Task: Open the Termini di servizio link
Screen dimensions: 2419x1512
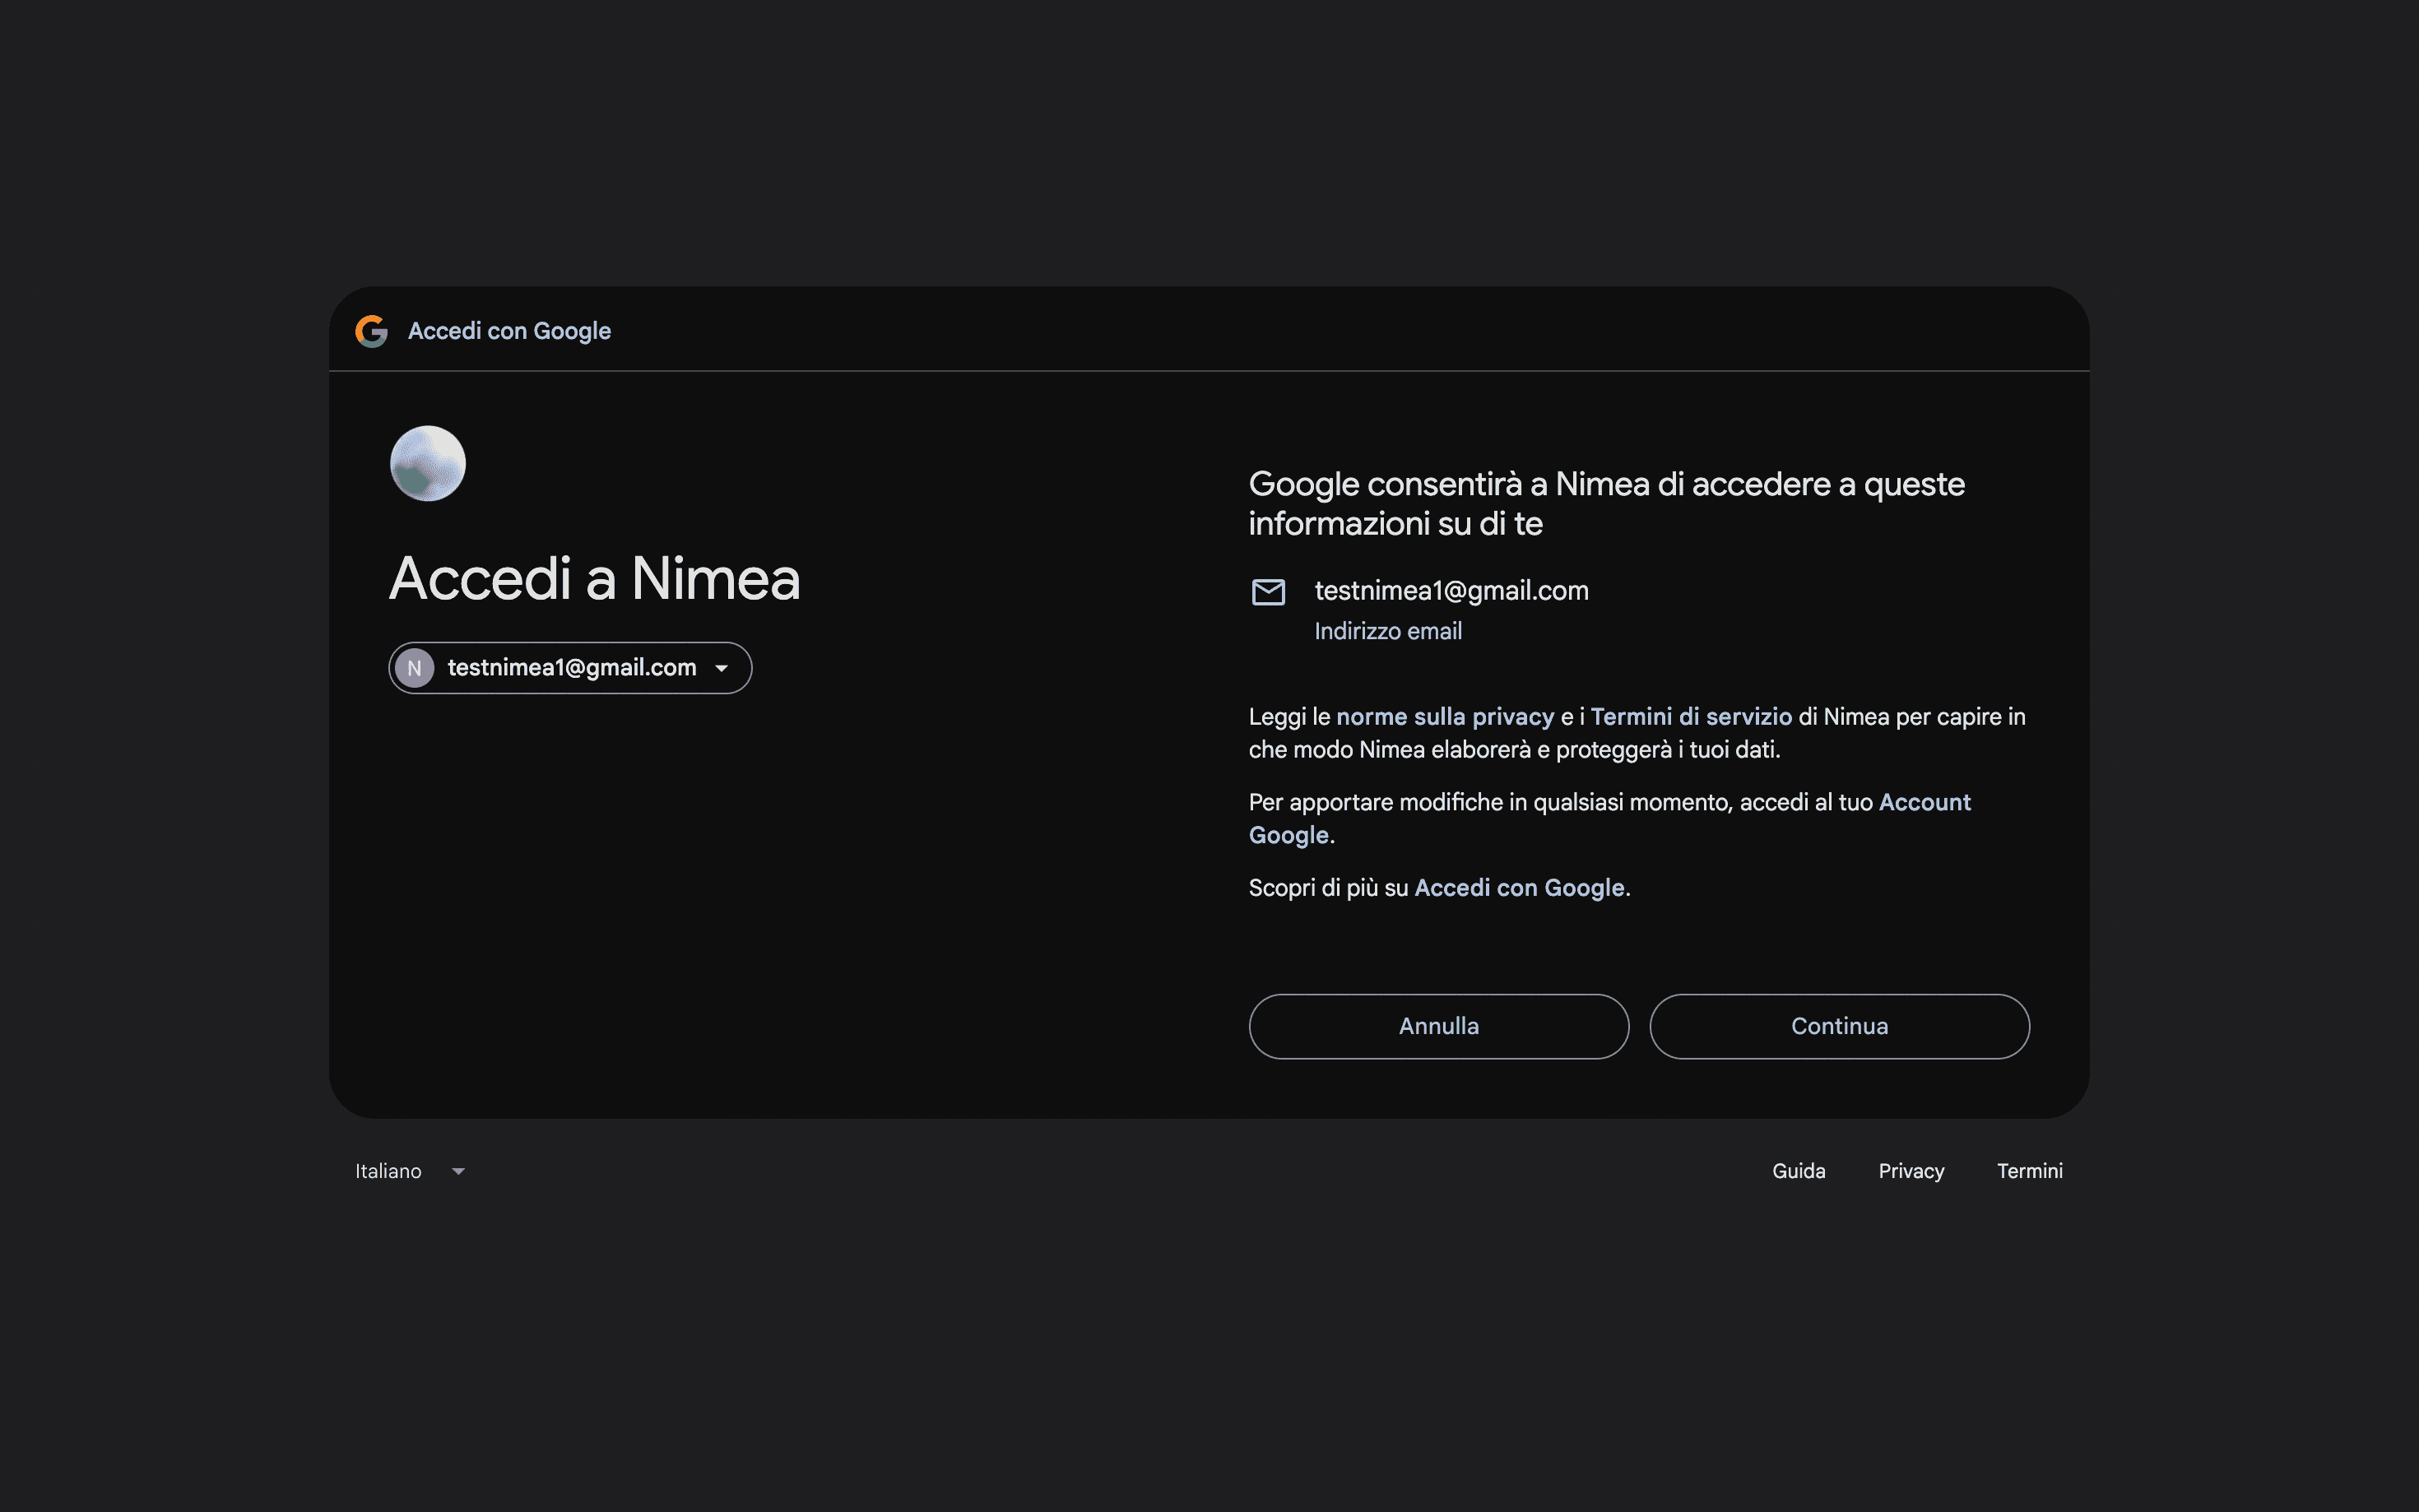Action: (x=1691, y=717)
